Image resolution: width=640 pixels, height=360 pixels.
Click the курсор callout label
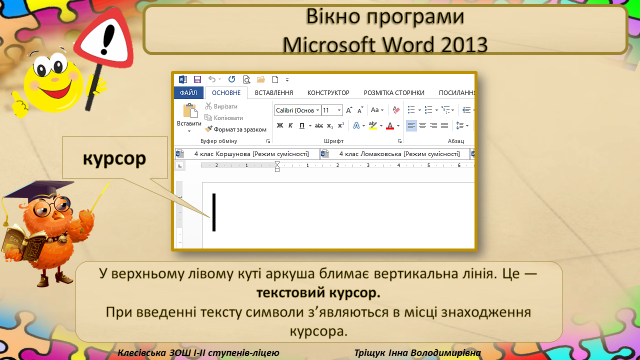[115, 158]
